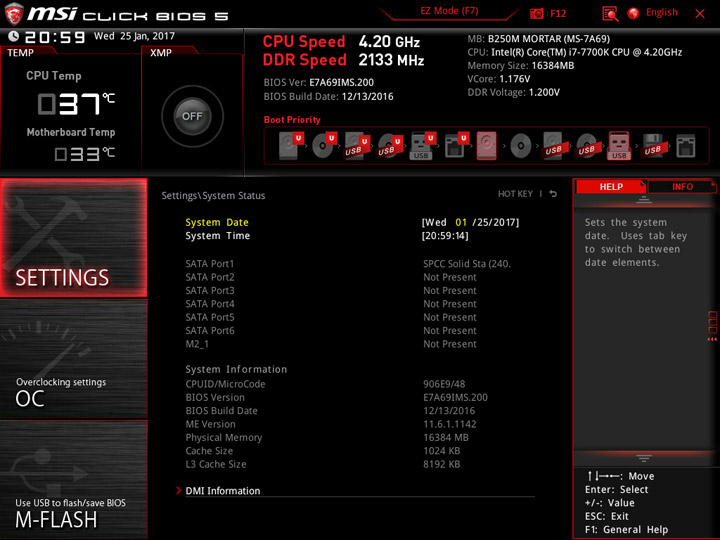
Task: Click the help panel bottom grip handle
Action: coord(644,458)
